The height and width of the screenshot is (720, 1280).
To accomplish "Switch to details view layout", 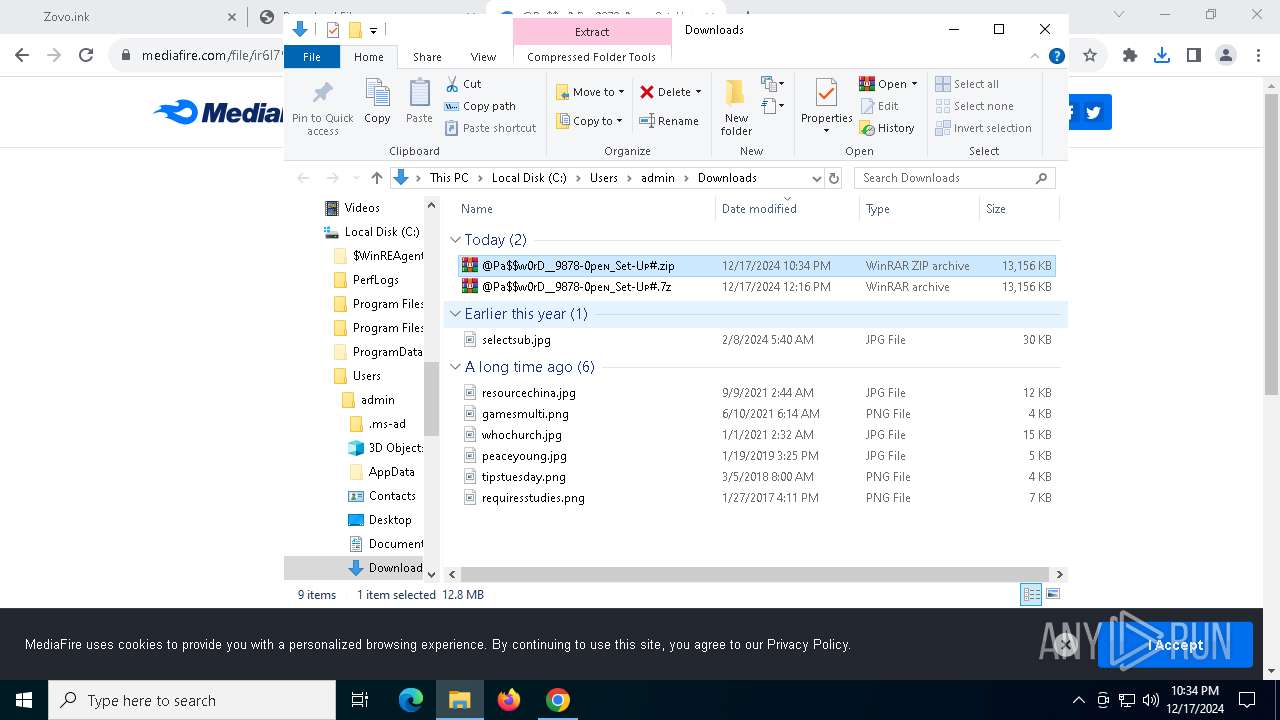I will point(1031,595).
